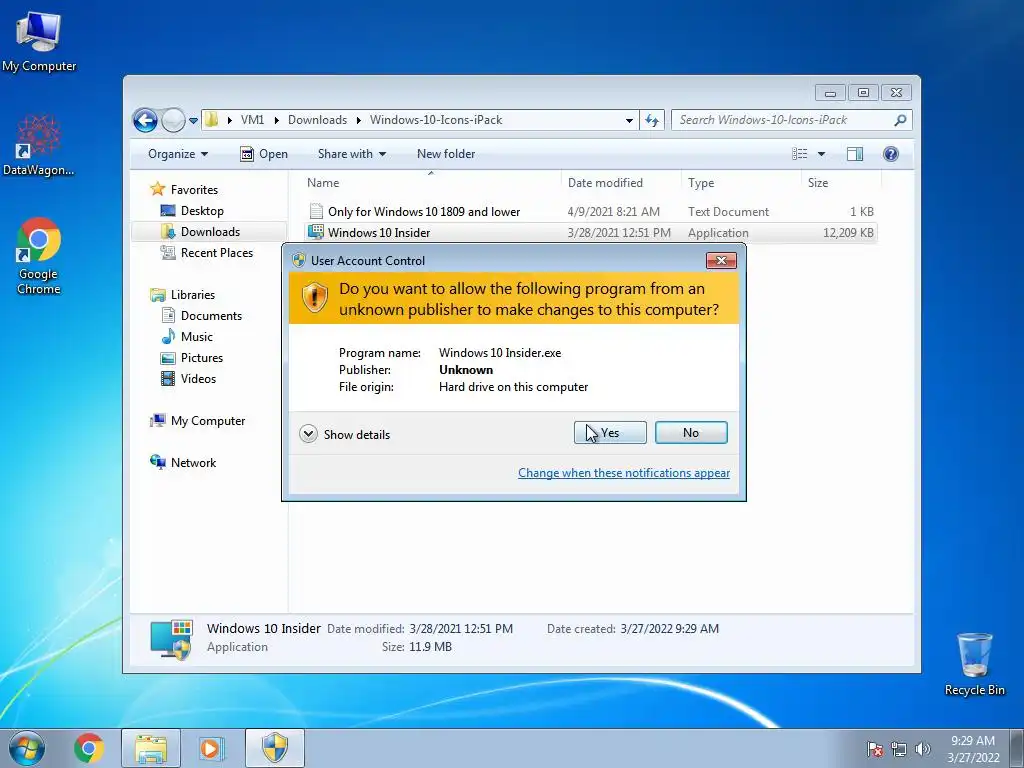Select VM1 in the address breadcrumb
Image resolution: width=1024 pixels, height=768 pixels.
(x=252, y=120)
